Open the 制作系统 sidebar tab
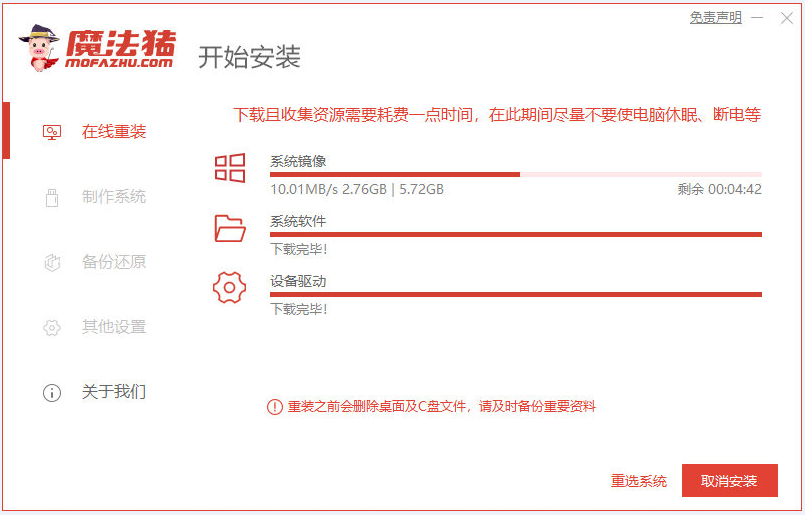The width and height of the screenshot is (805, 515). tap(113, 197)
